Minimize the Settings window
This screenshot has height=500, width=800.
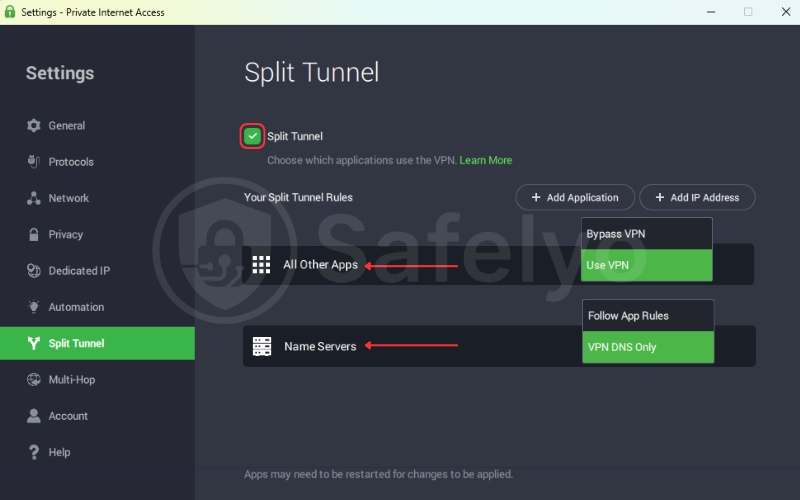coord(711,12)
